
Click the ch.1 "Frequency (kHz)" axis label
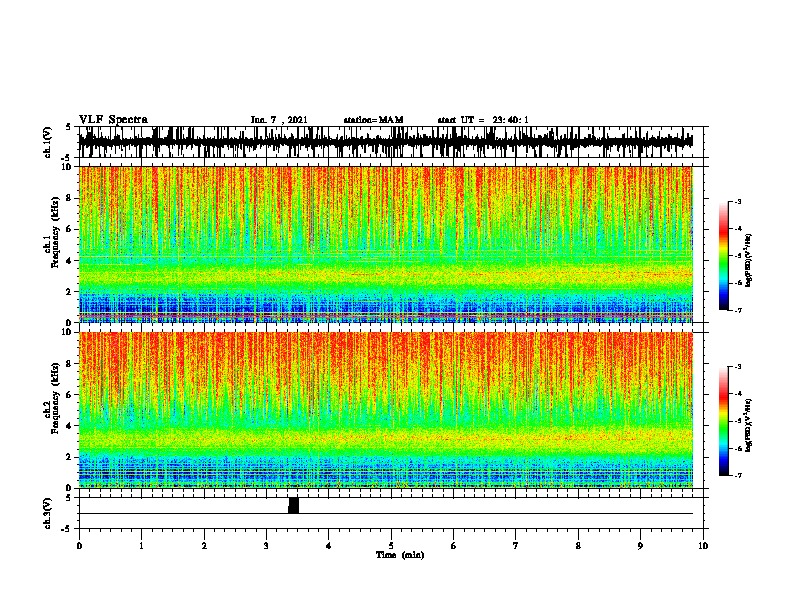(x=55, y=233)
